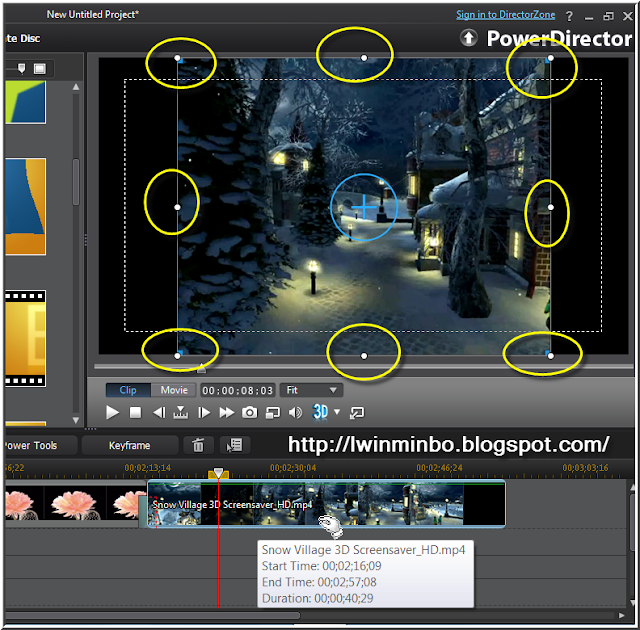Delete selected clip with trash icon

(x=198, y=445)
